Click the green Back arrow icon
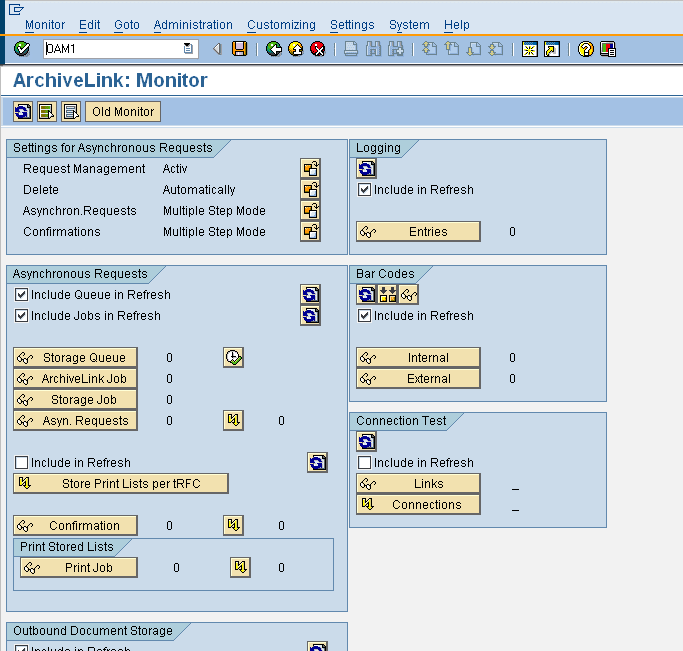This screenshot has height=651, width=683. 274,49
